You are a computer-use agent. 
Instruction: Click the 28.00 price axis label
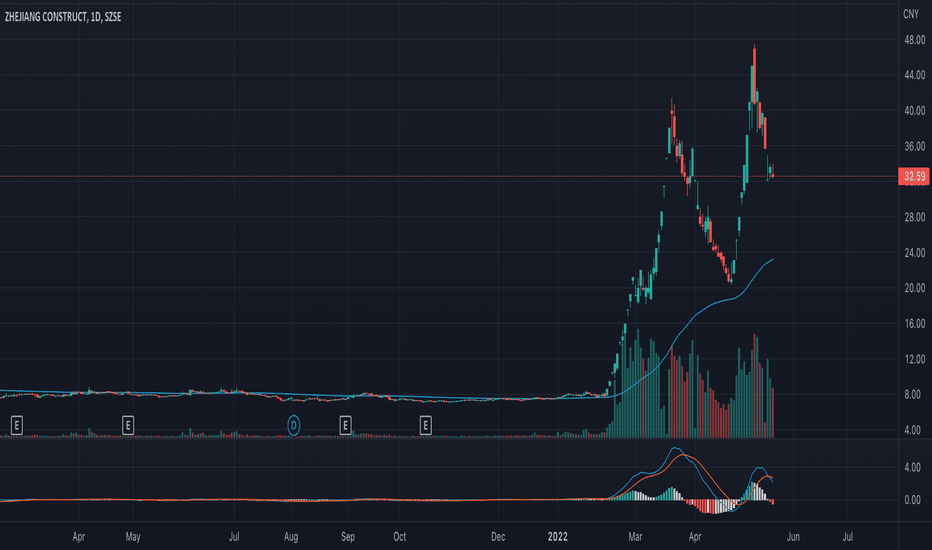click(x=914, y=217)
